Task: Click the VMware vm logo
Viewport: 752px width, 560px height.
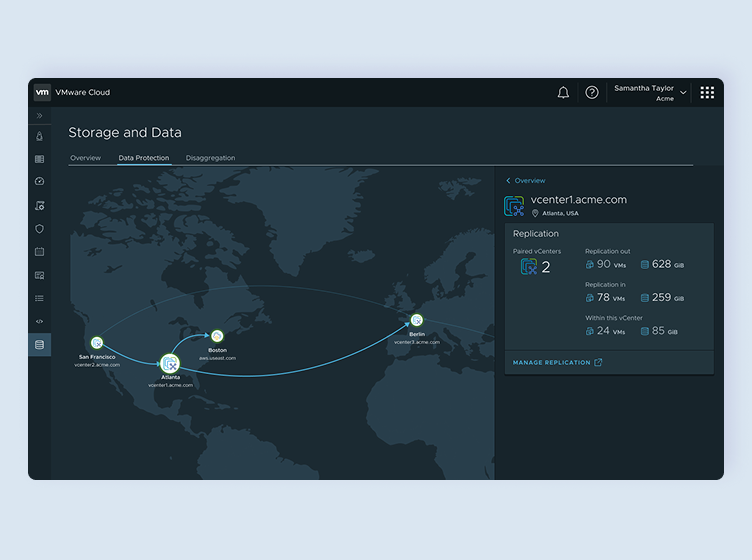Action: [42, 93]
